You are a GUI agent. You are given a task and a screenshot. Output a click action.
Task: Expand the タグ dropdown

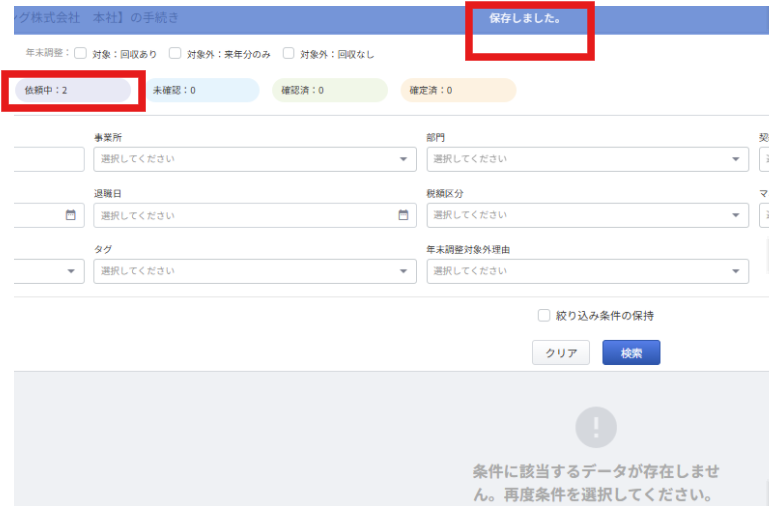[255, 271]
